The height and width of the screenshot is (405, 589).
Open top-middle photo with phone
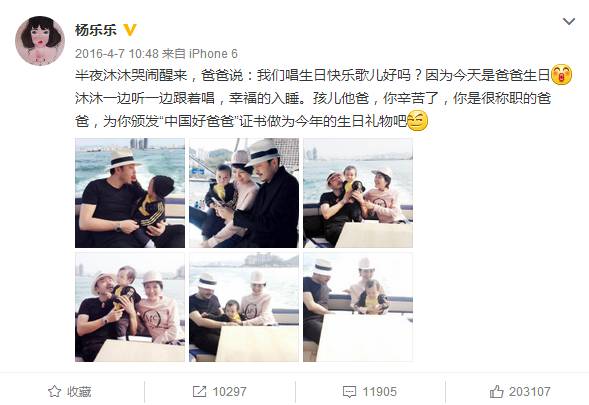(244, 193)
